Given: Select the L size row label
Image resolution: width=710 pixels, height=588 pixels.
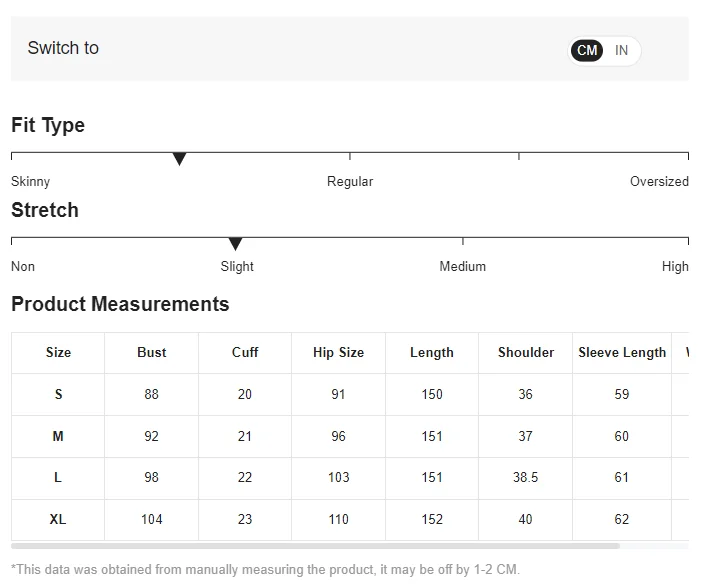Looking at the screenshot, I should (x=58, y=478).
